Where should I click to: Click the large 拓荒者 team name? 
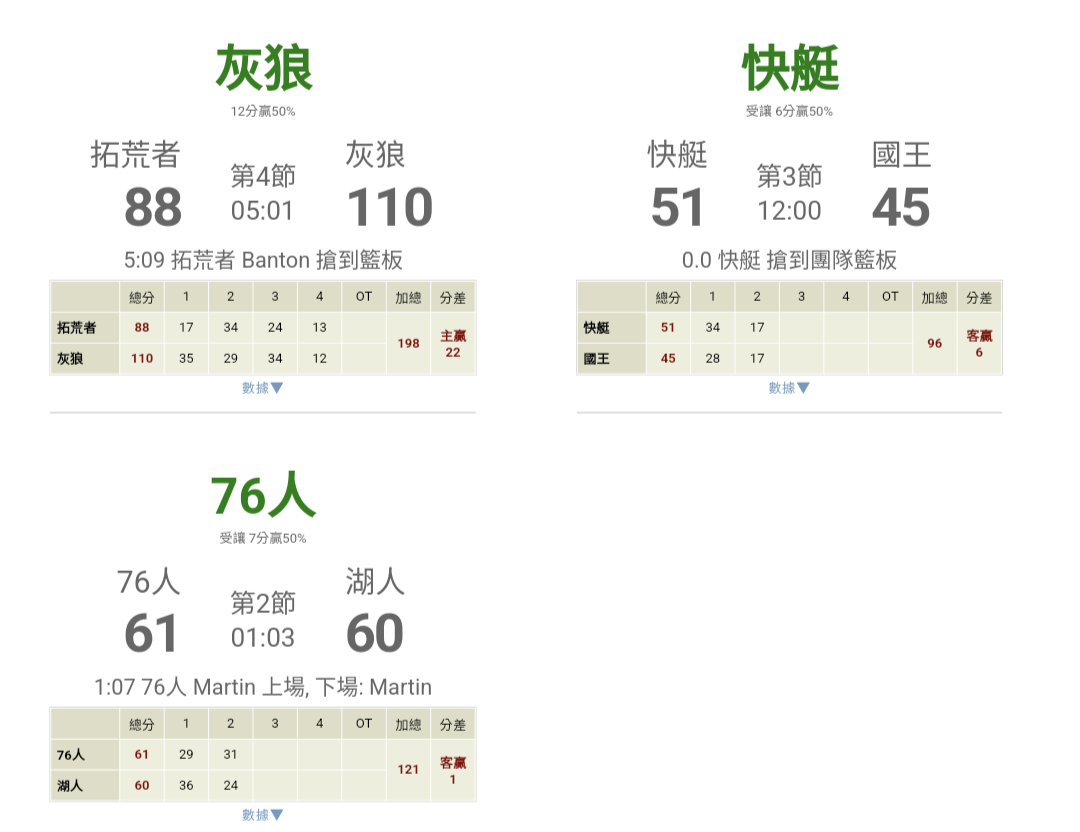(x=135, y=154)
